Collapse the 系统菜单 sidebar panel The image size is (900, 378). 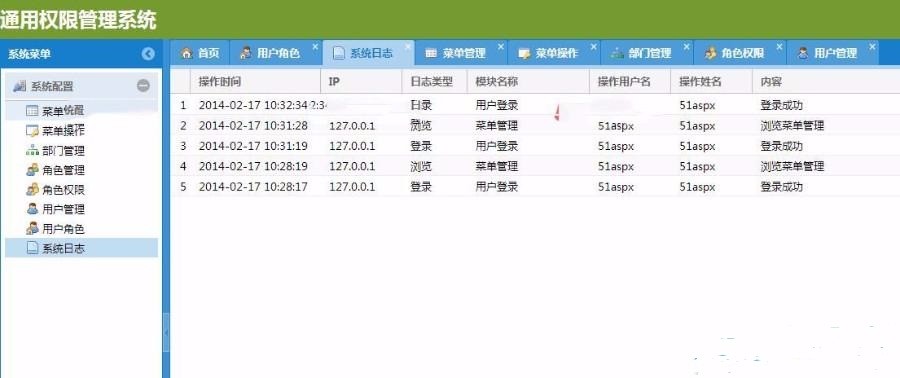148,54
